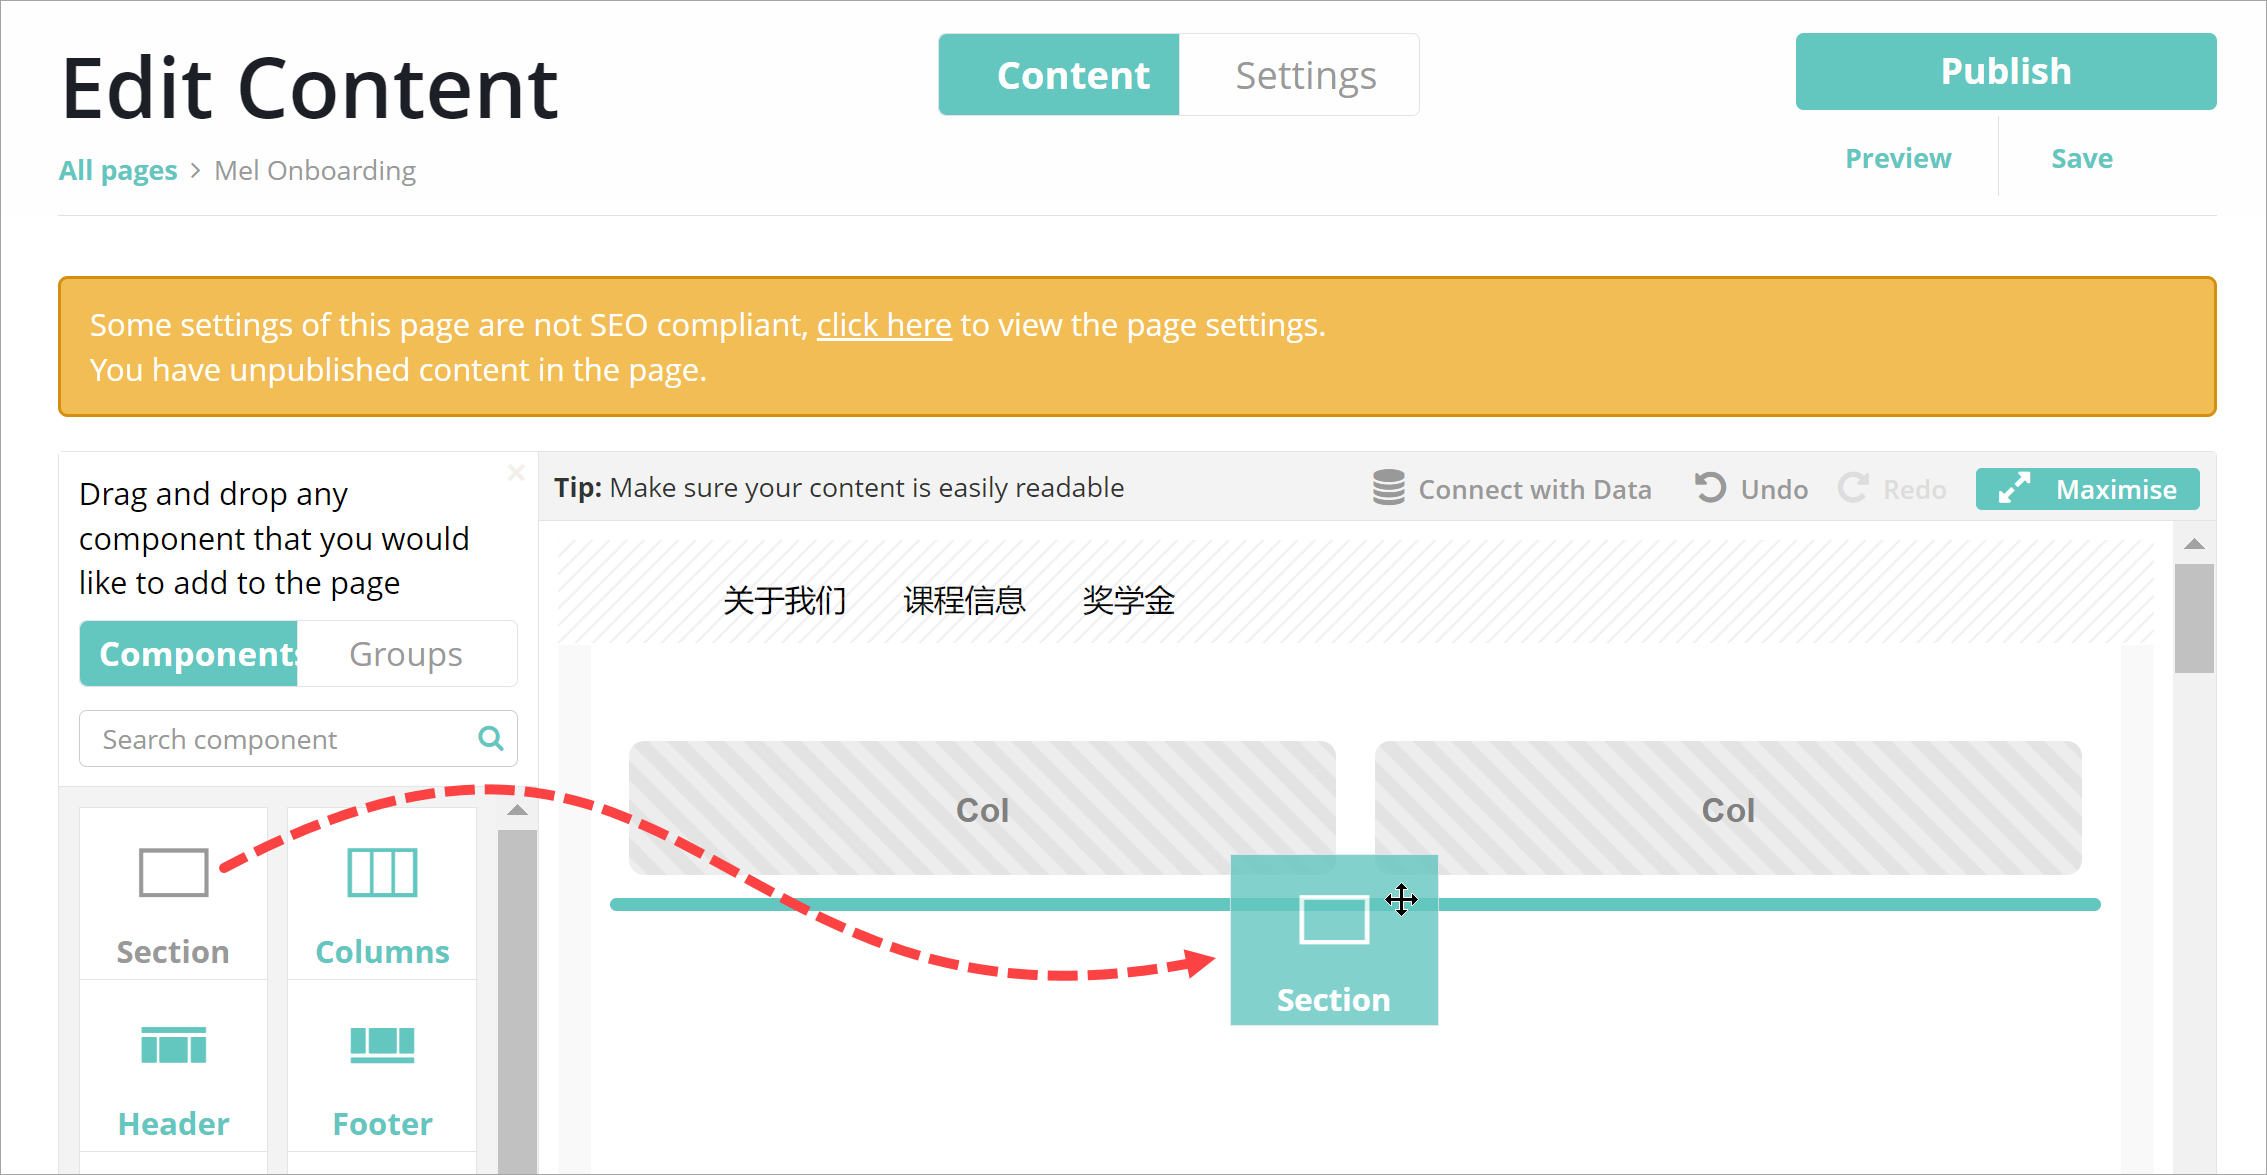Click the Publish button

[2005, 72]
